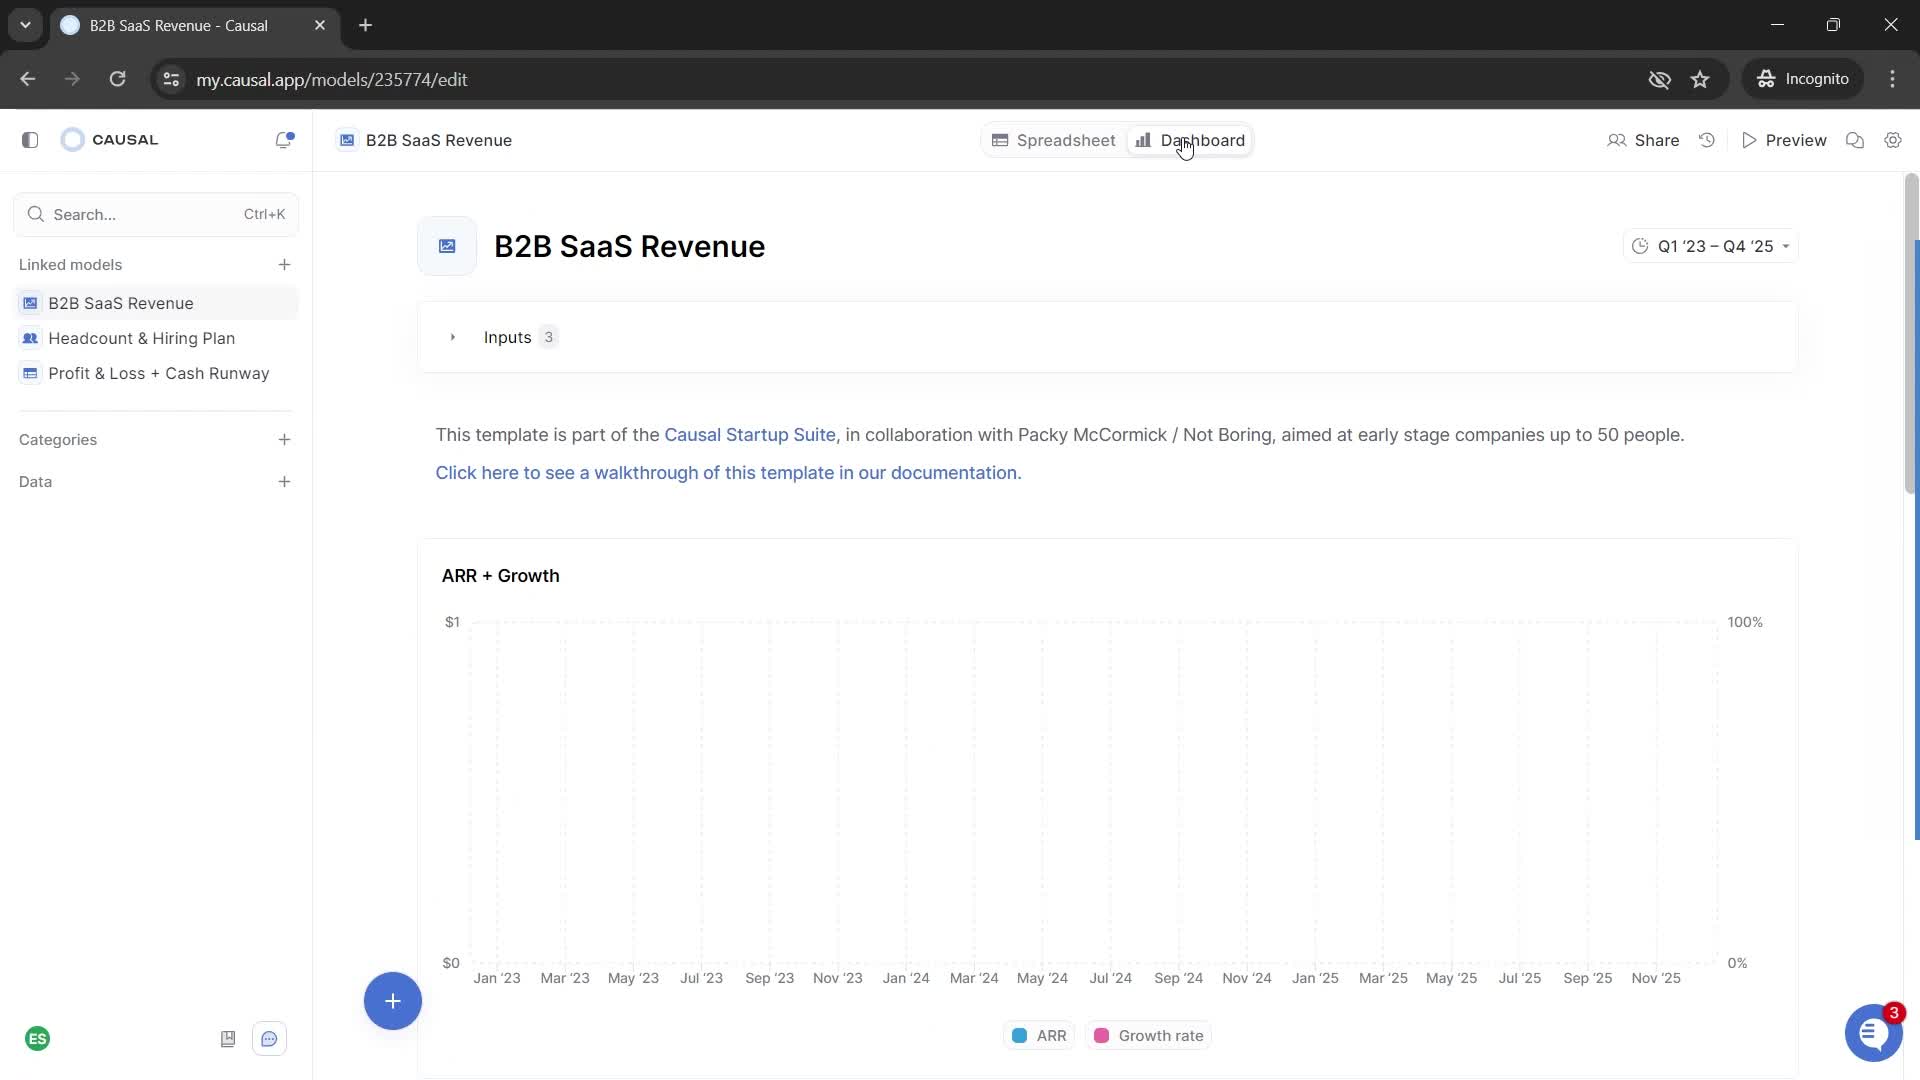Add a linked model with plus icon

284,265
